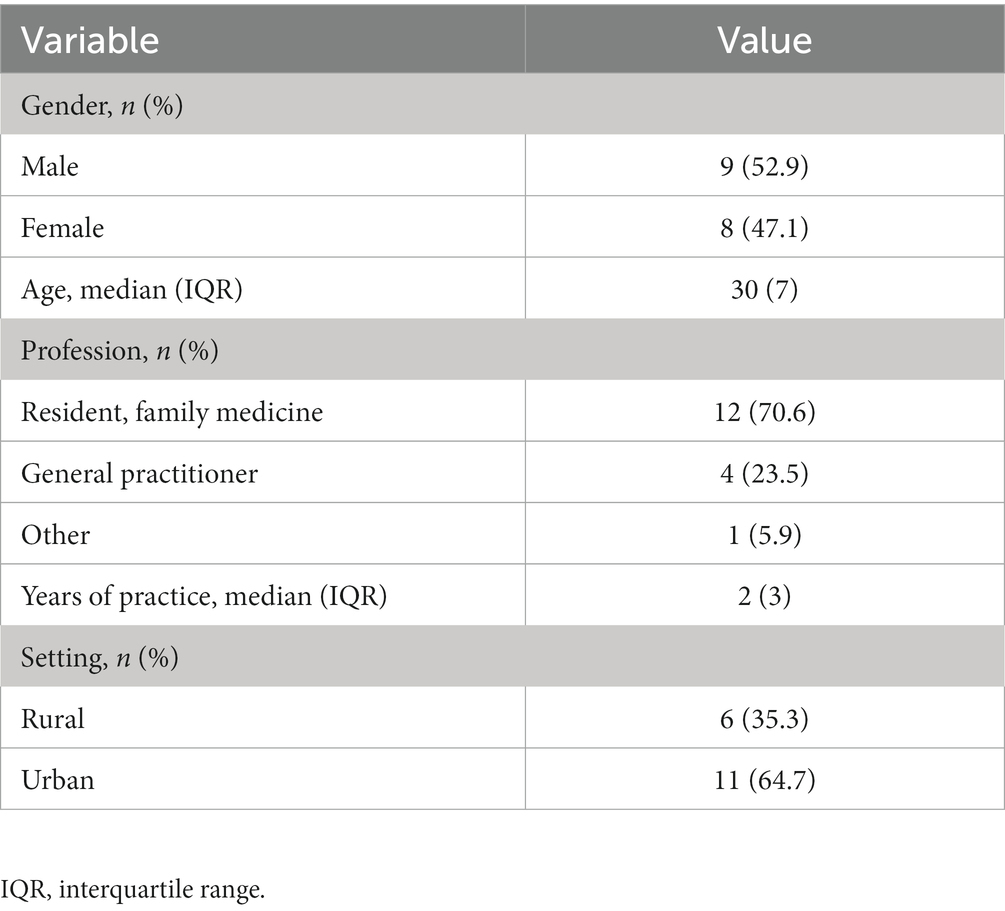Select the Gender, n (%) section row
The width and height of the screenshot is (1005, 911).
pos(502,104)
